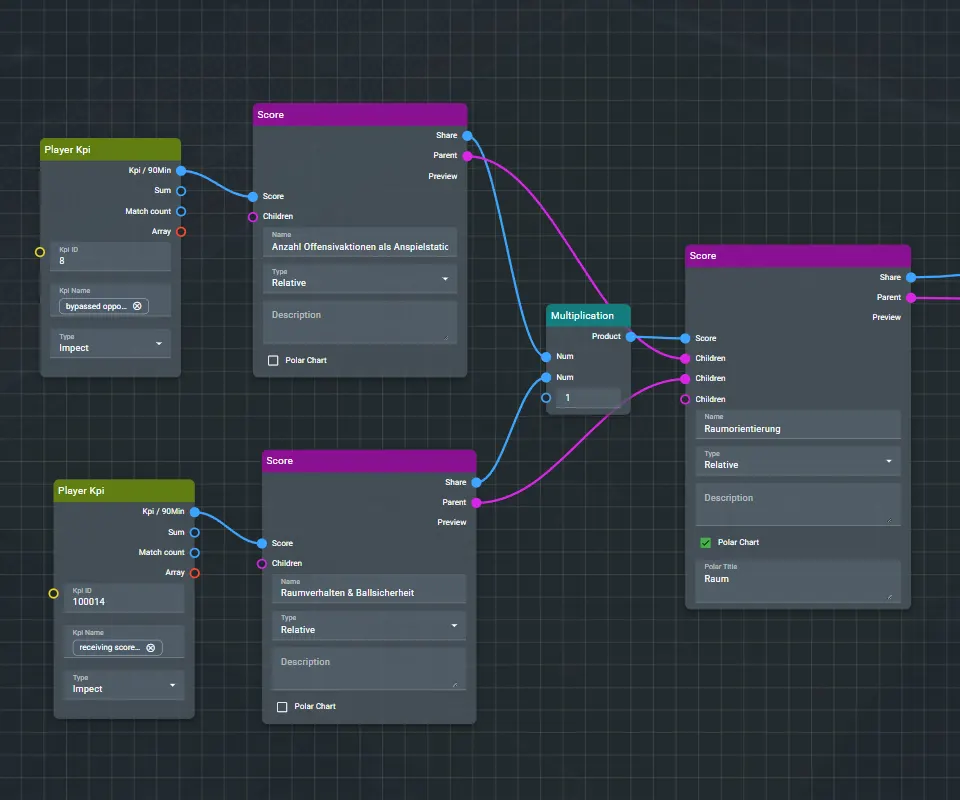
Task: Click Kpi ID field containing 100014
Action: click(x=124, y=597)
